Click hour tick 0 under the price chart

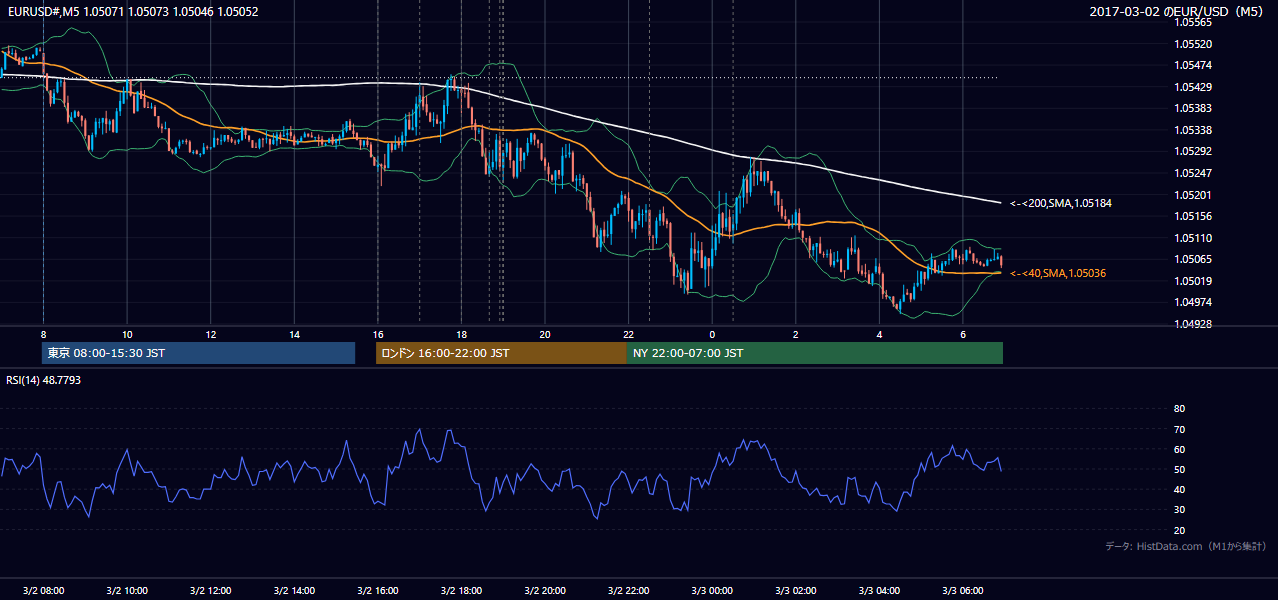pos(712,334)
